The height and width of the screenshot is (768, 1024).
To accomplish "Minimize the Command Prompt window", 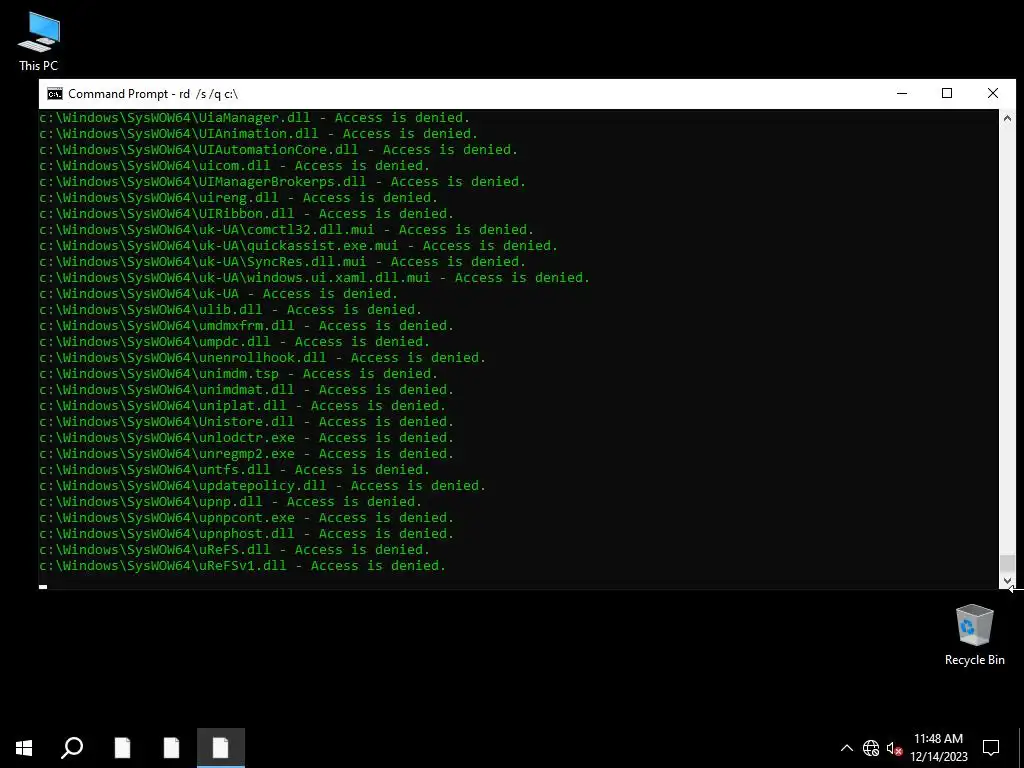I will [902, 93].
